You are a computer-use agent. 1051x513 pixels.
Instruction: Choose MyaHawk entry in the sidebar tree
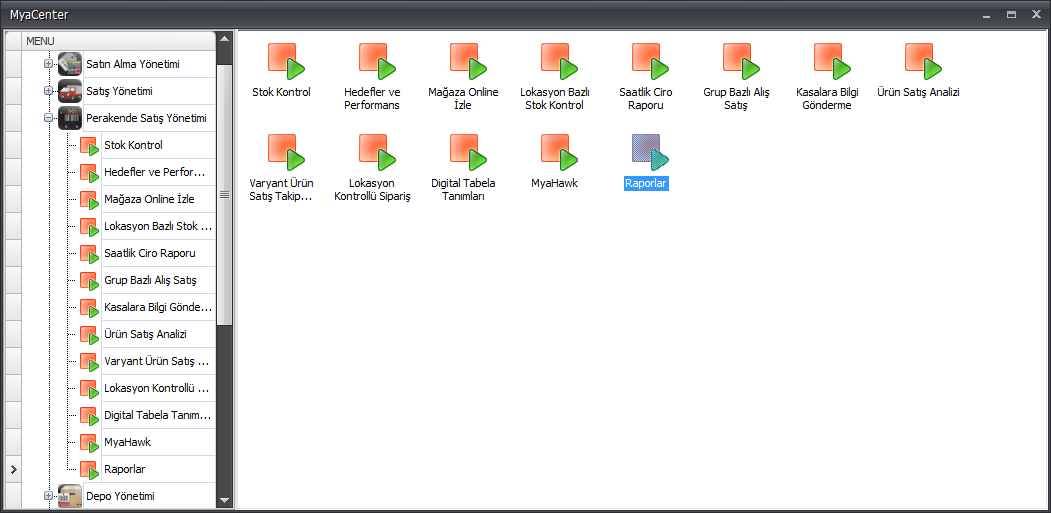pyautogui.click(x=127, y=442)
